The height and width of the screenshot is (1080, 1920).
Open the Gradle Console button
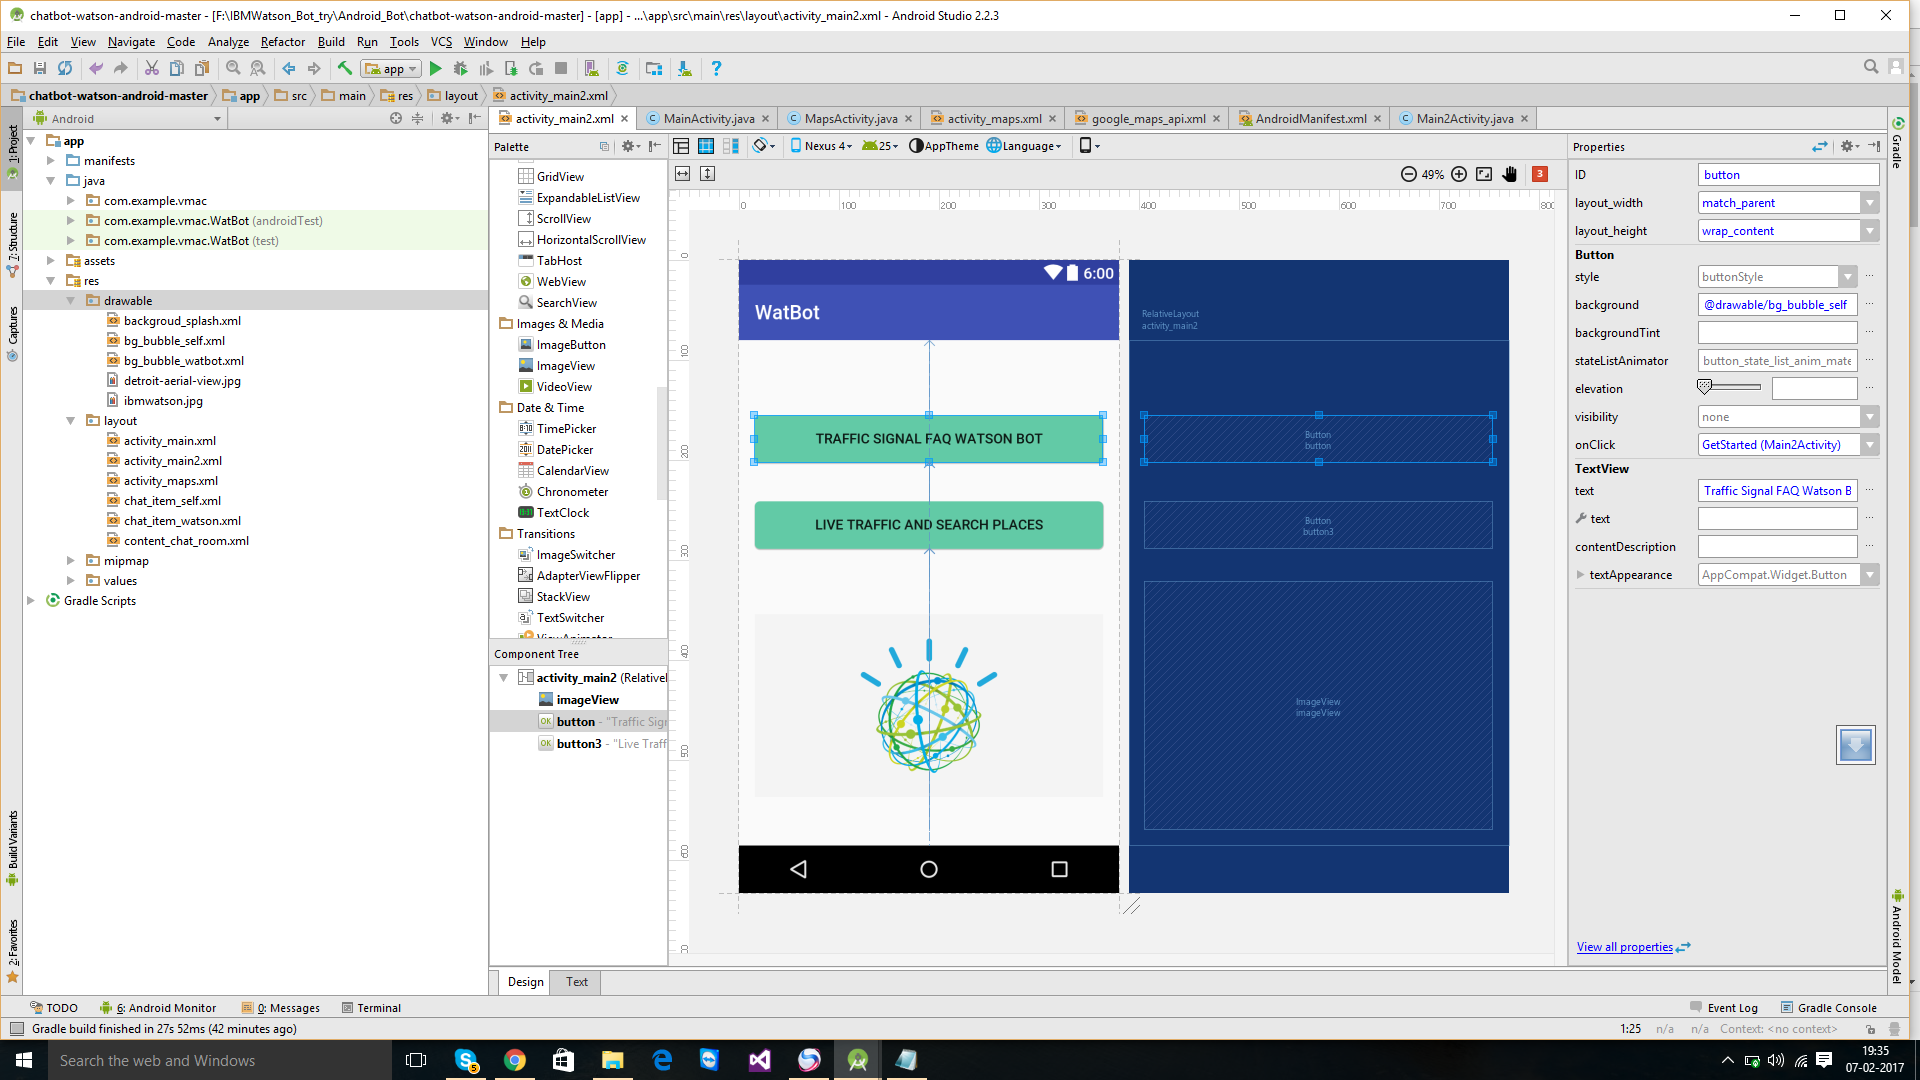tap(1828, 1008)
